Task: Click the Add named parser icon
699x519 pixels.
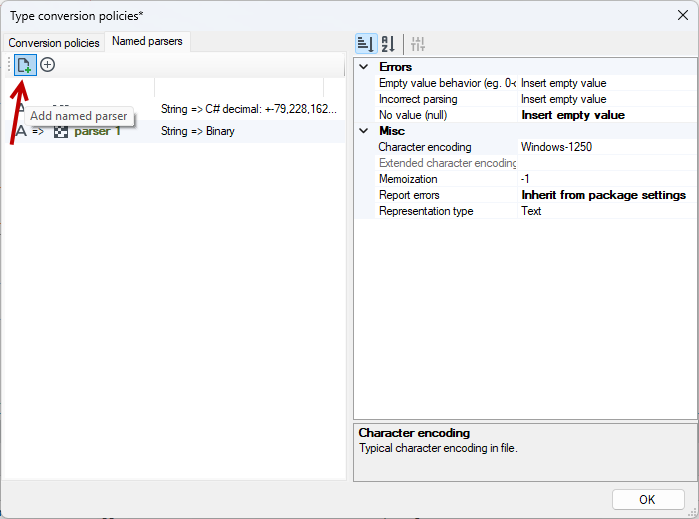Action: (x=25, y=65)
